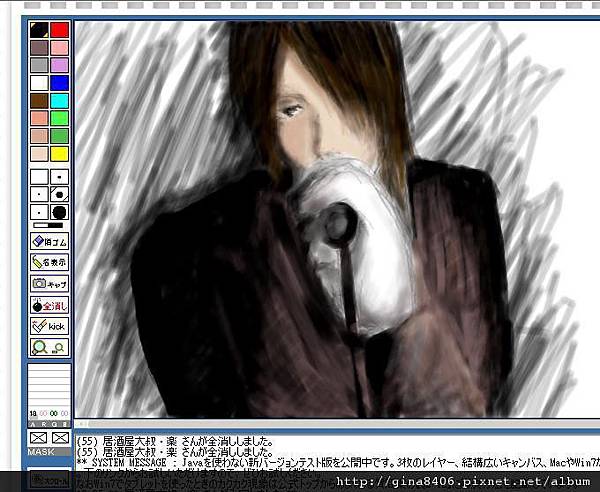
Task: Select the 消ゴム eraser tool
Action: (x=49, y=241)
